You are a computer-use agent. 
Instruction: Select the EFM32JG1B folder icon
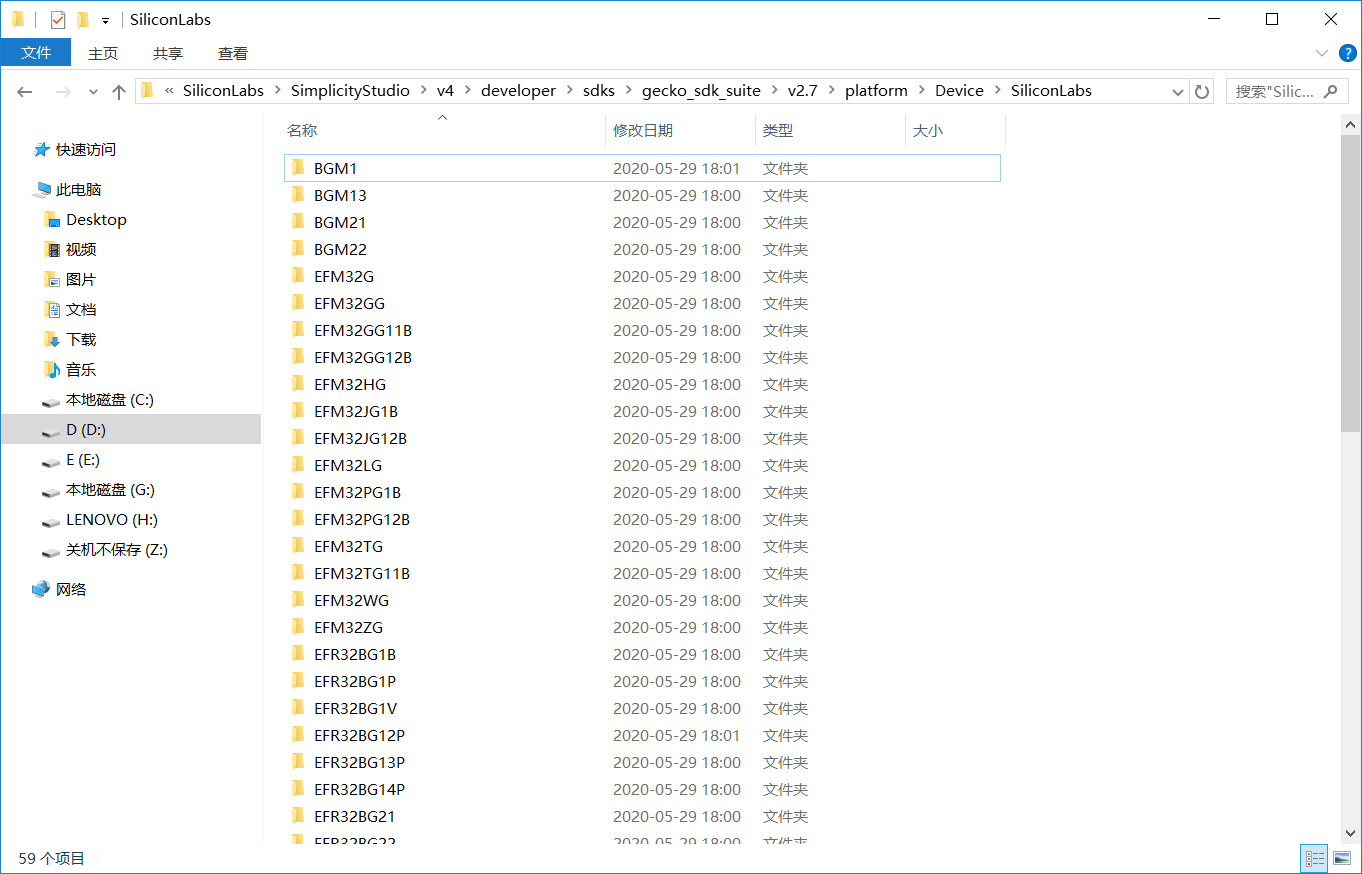coord(298,411)
